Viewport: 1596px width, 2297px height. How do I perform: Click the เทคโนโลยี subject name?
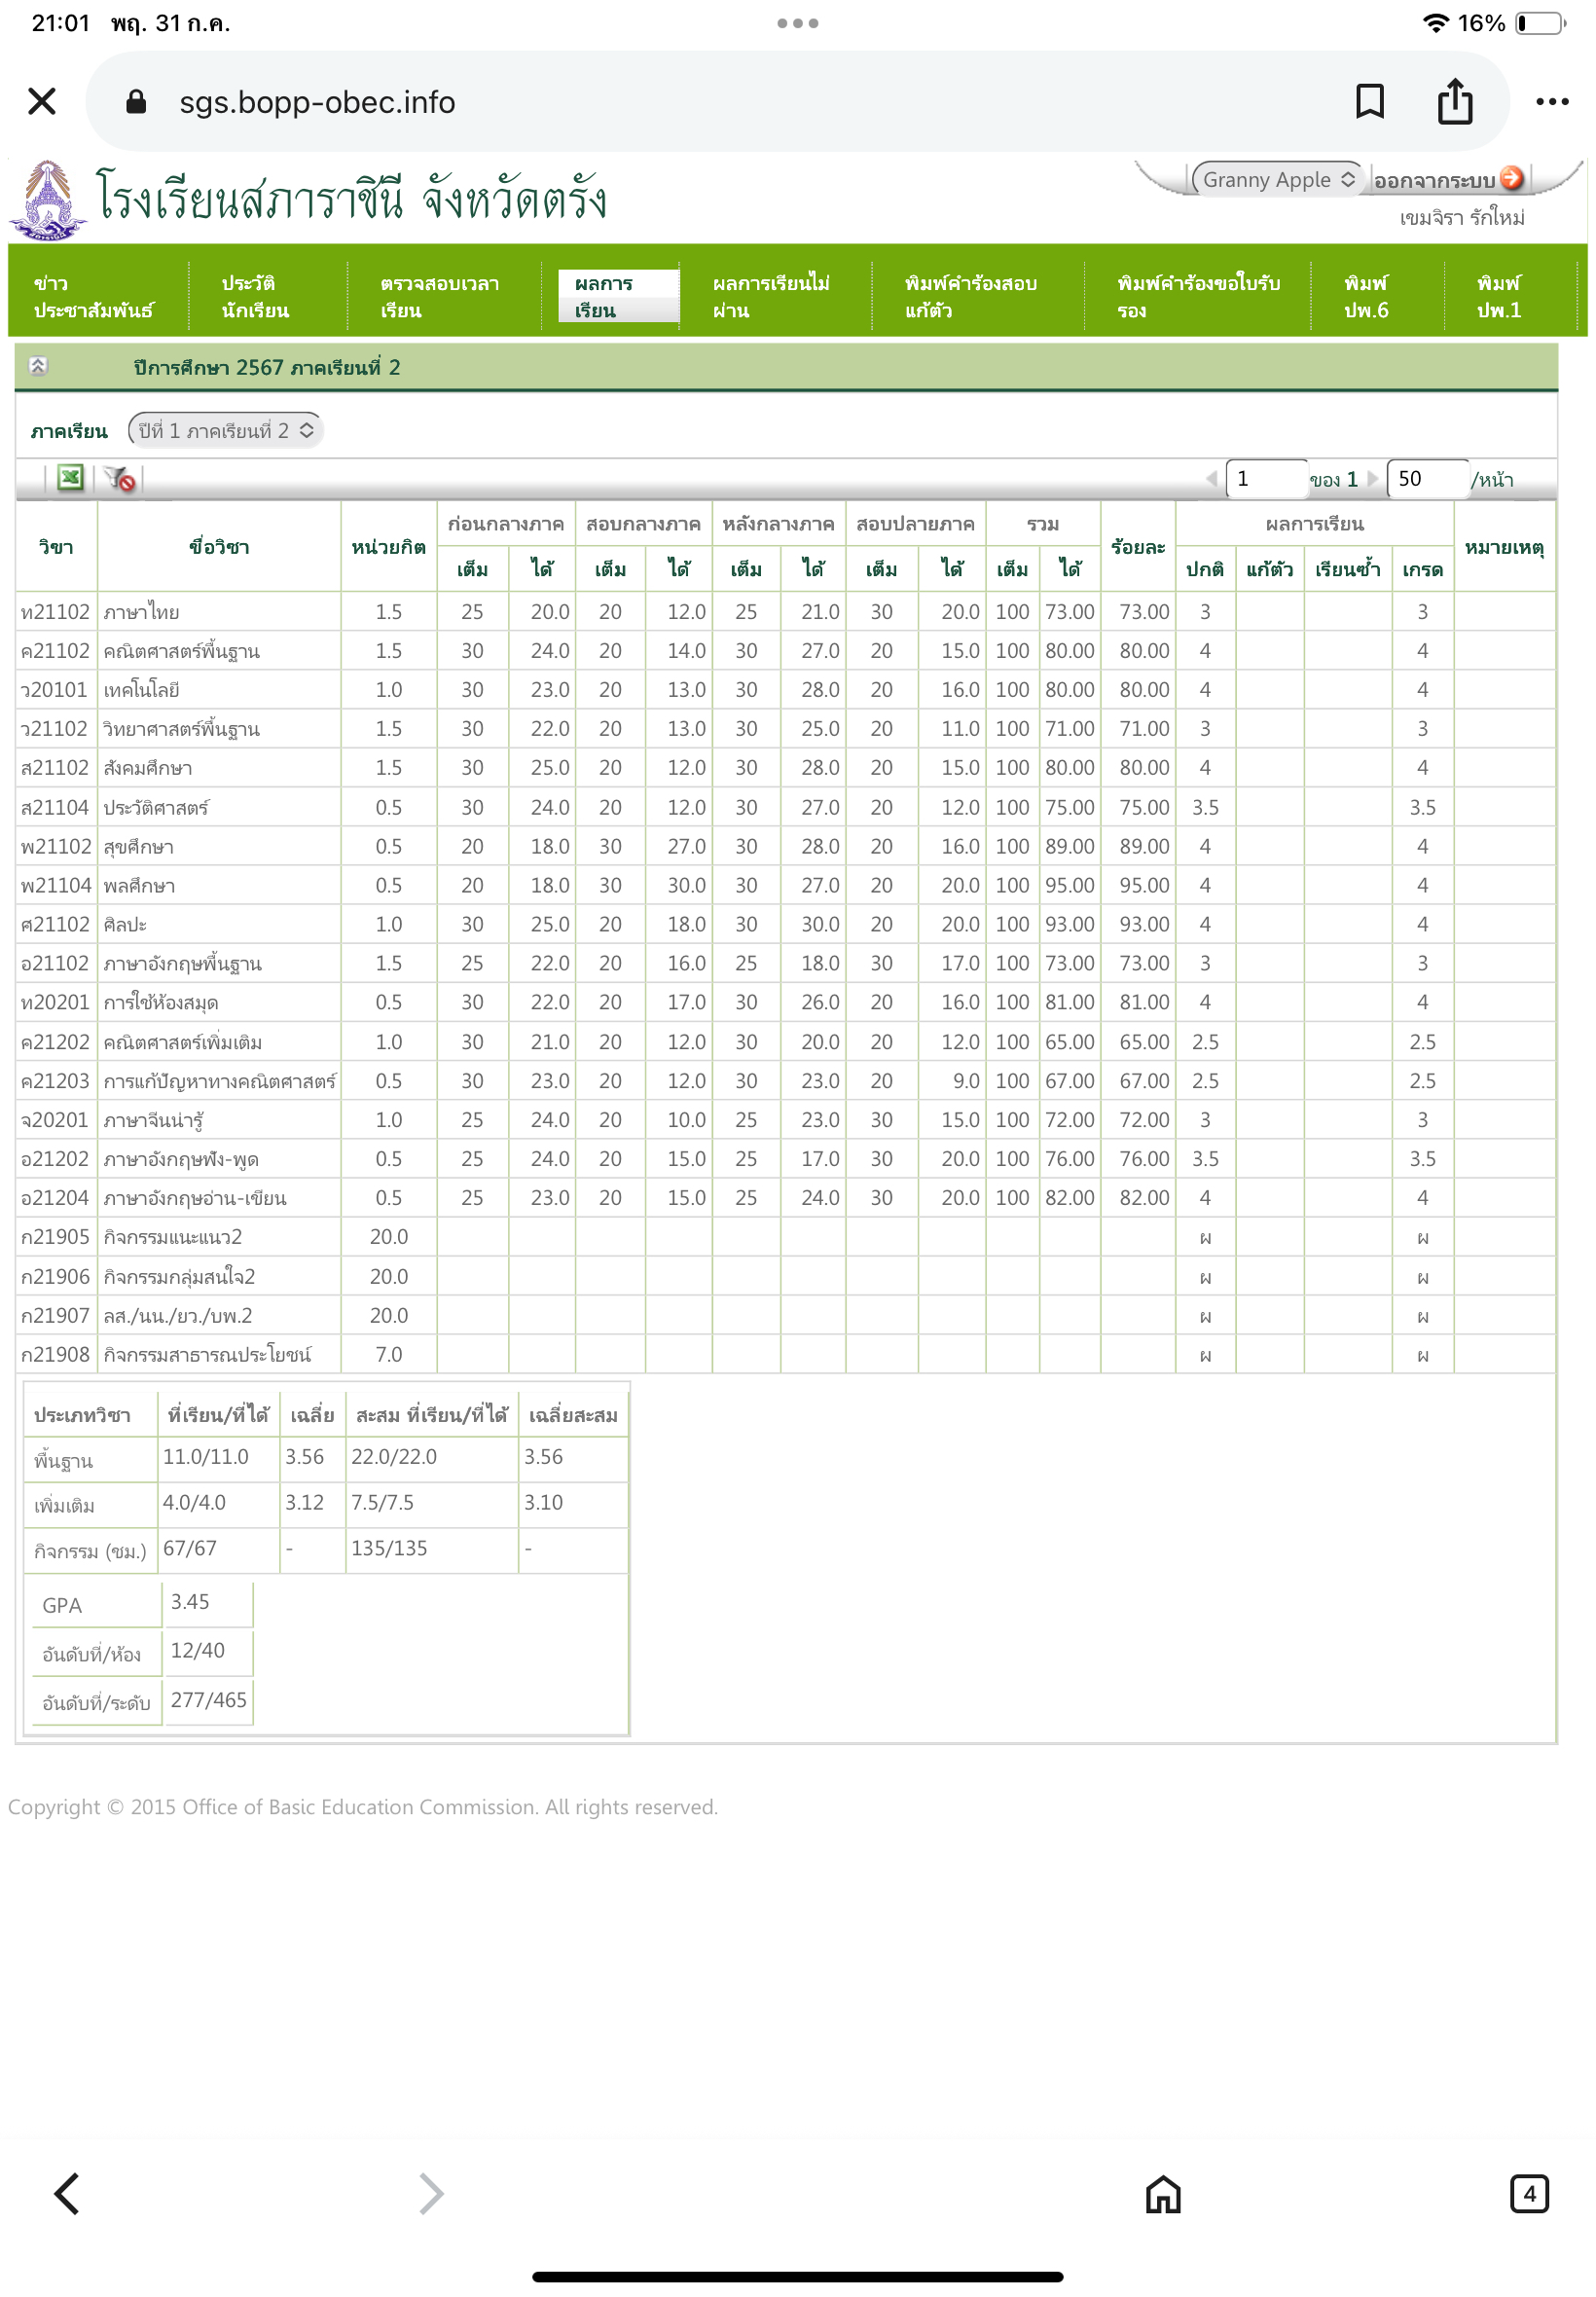coord(141,690)
